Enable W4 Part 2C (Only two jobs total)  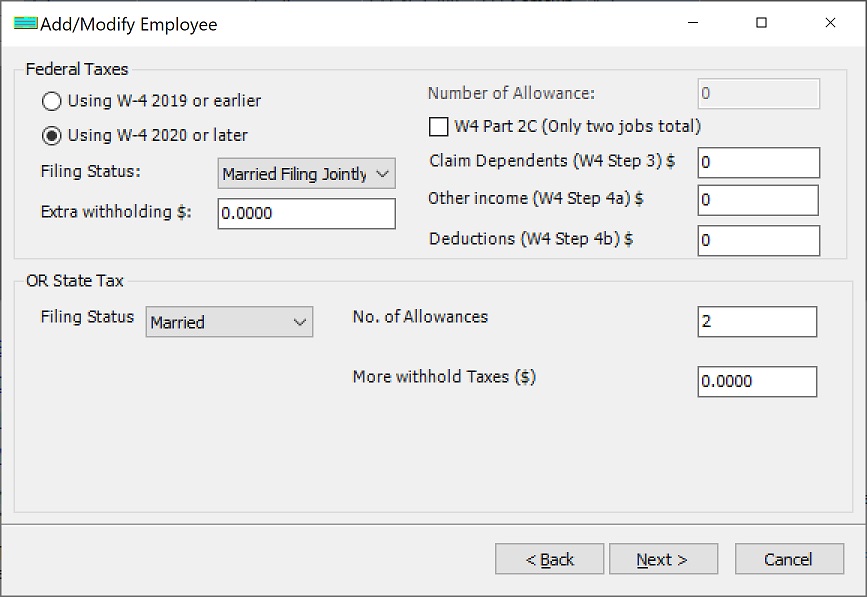437,127
